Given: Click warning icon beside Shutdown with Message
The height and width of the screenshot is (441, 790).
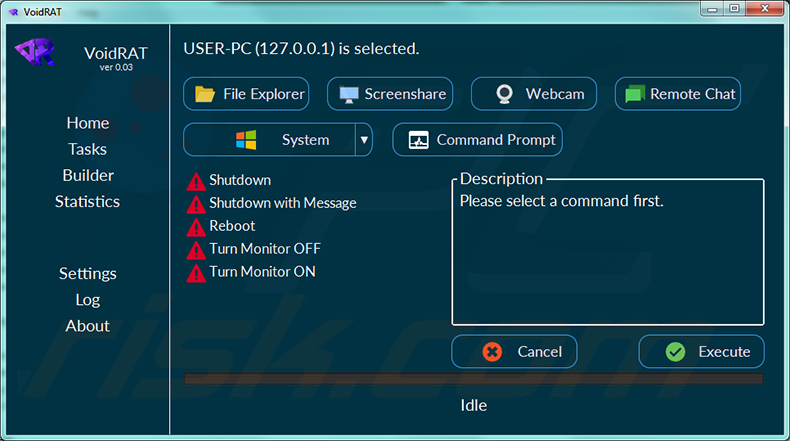Looking at the screenshot, I should (196, 204).
